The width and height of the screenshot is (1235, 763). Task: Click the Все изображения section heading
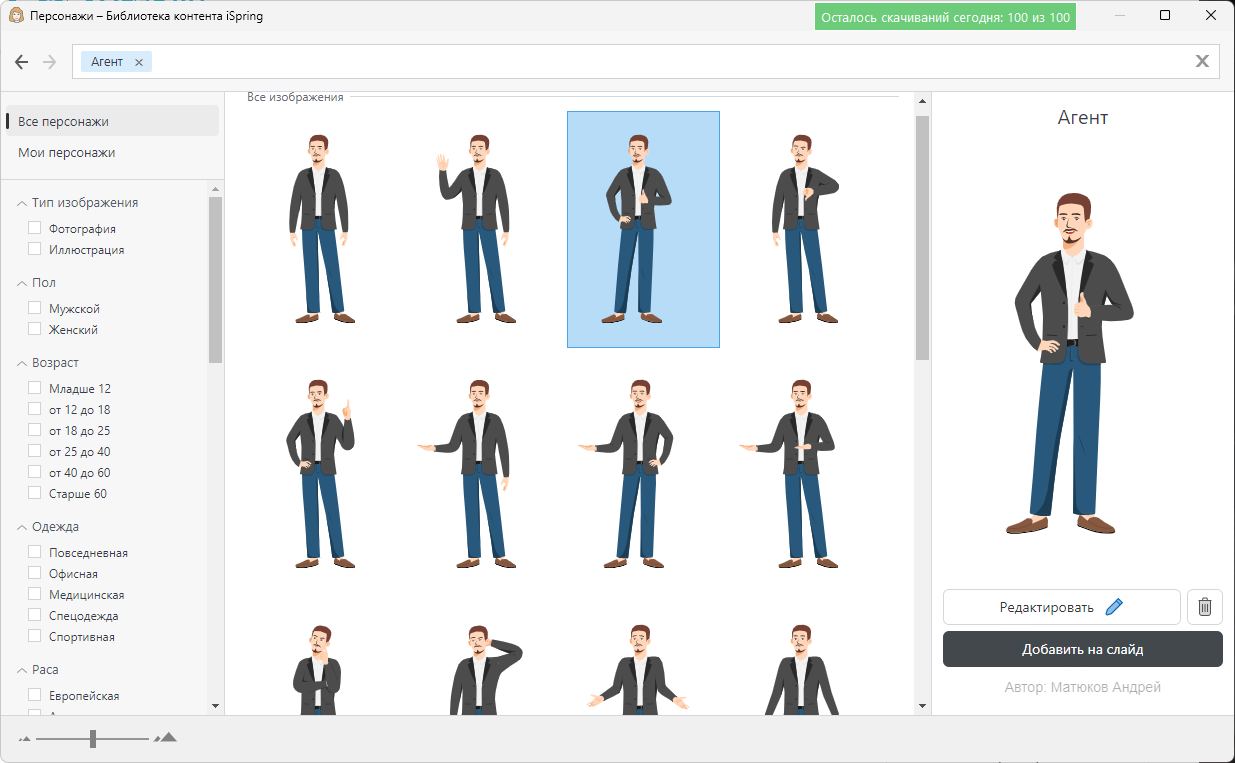295,97
